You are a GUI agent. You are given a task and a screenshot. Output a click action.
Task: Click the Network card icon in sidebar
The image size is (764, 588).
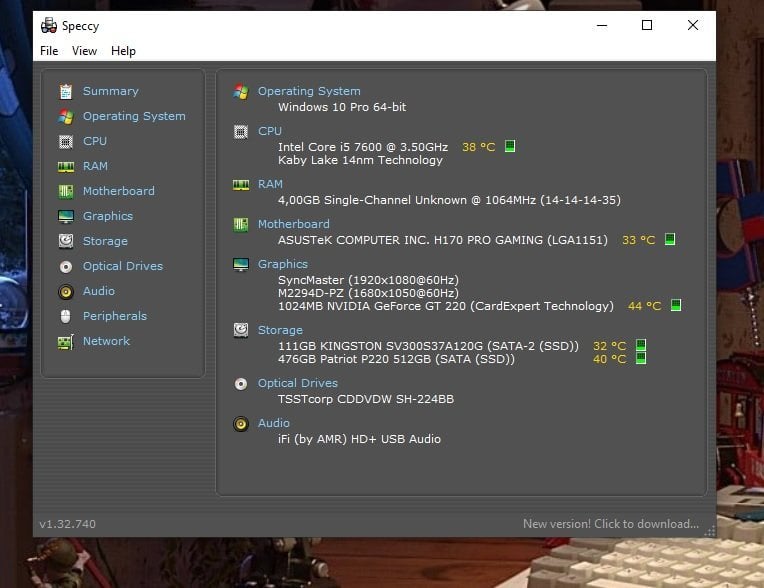coord(66,341)
